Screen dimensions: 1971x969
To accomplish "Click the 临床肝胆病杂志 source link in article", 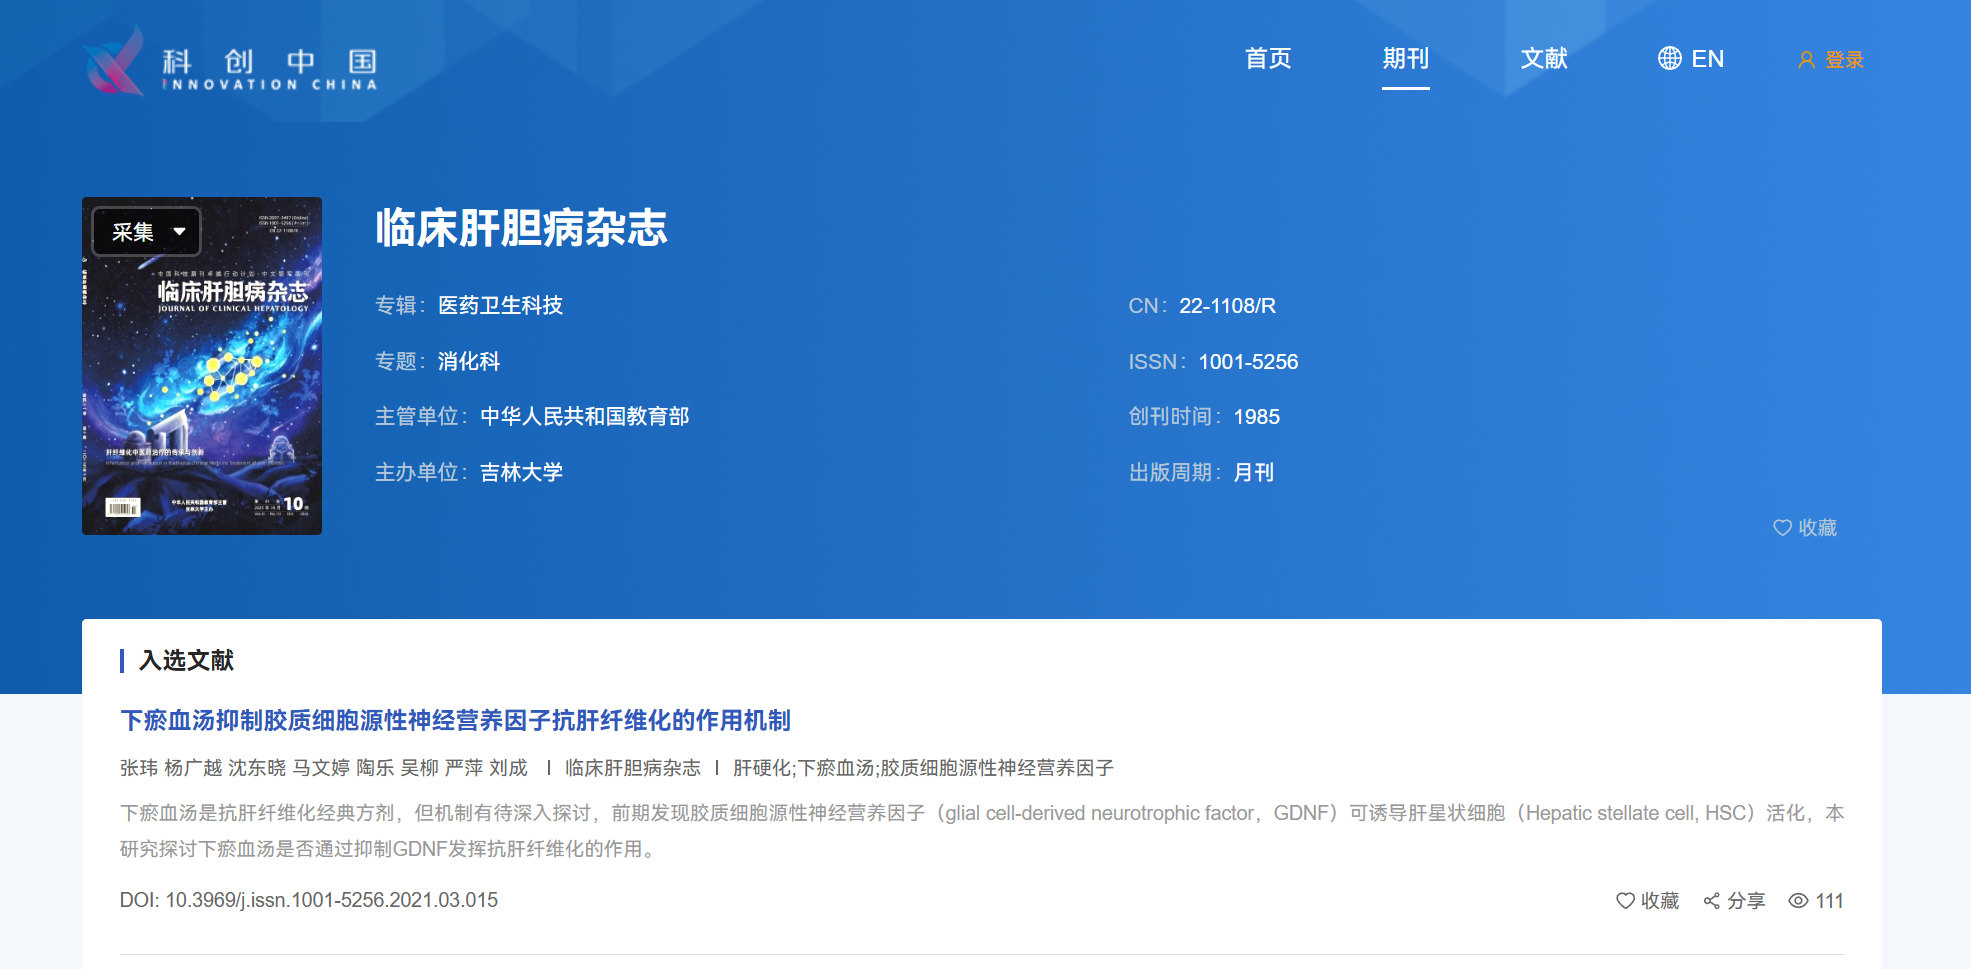I will [x=632, y=768].
